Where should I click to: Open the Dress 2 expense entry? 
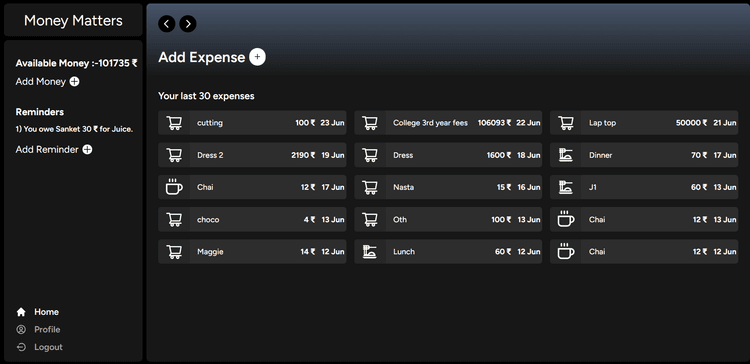click(x=252, y=155)
